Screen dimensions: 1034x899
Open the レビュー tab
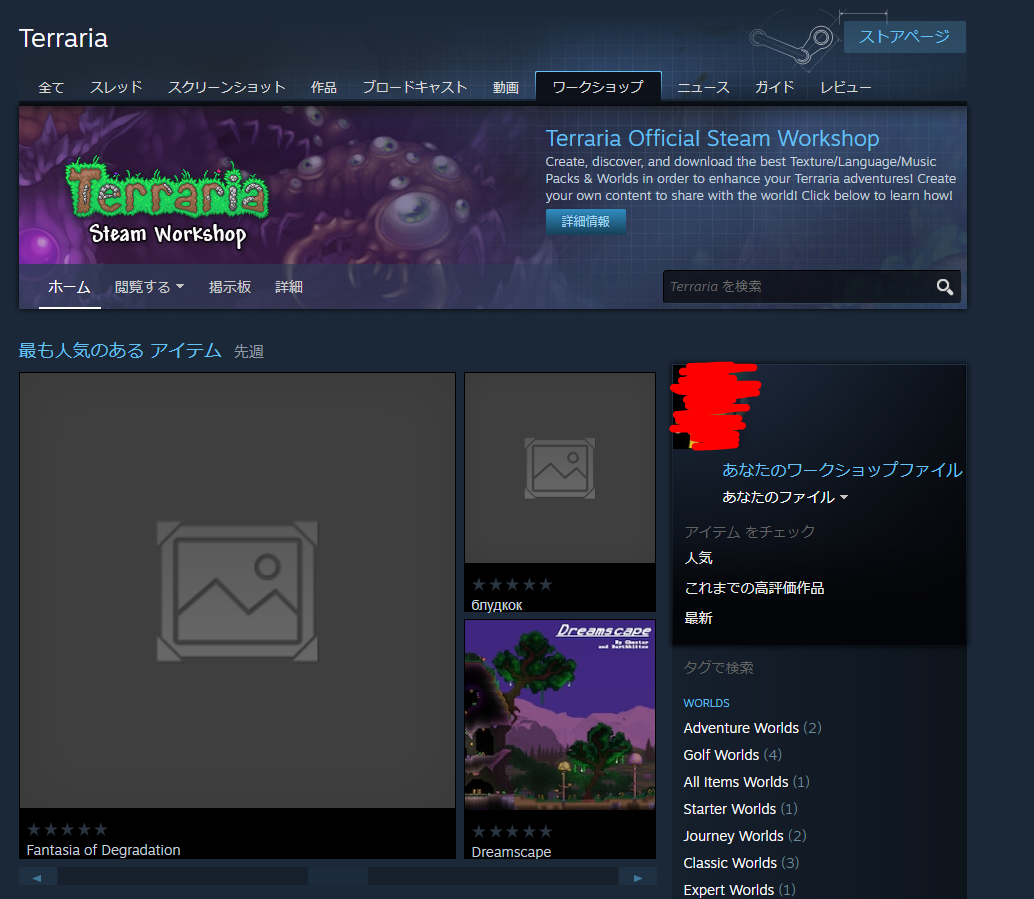click(x=845, y=88)
